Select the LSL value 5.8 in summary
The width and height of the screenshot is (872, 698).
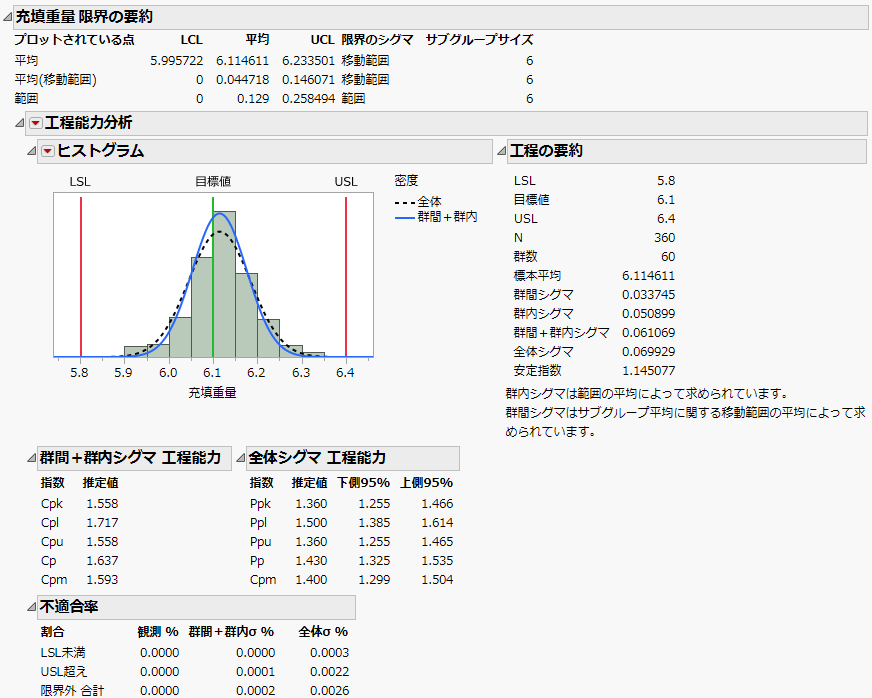666,181
